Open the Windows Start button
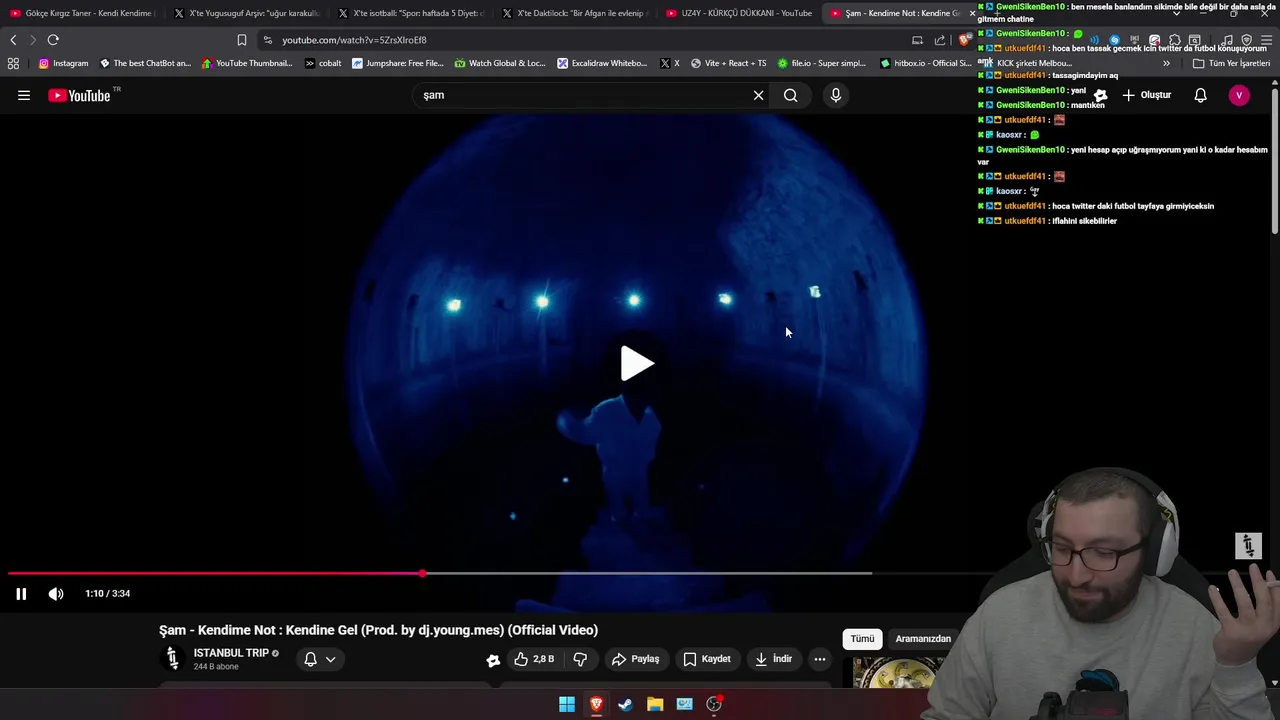The width and height of the screenshot is (1280, 720). [x=567, y=704]
